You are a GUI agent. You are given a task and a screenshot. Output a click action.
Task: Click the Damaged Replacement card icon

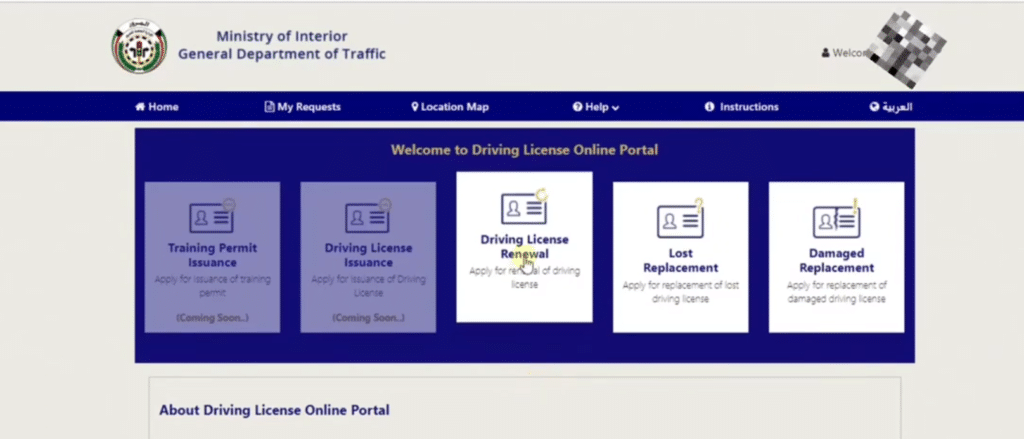tap(837, 220)
